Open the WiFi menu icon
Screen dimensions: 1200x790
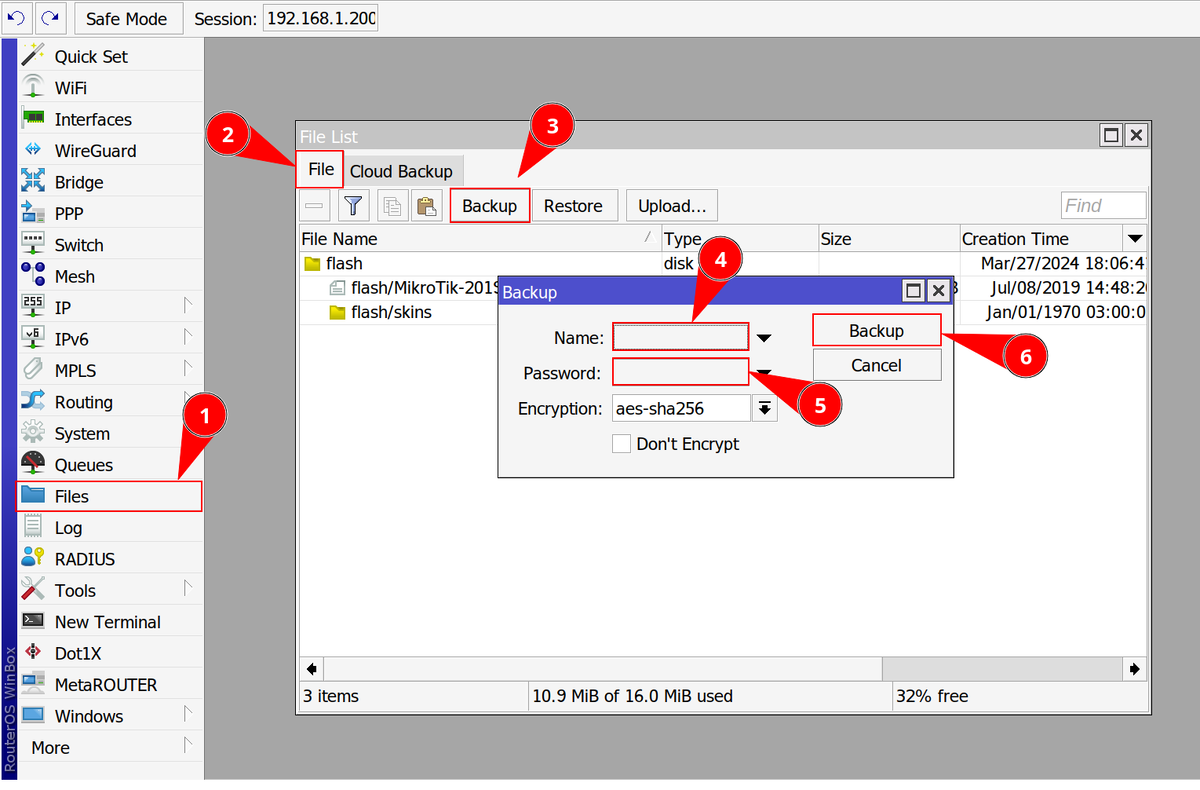(x=34, y=87)
